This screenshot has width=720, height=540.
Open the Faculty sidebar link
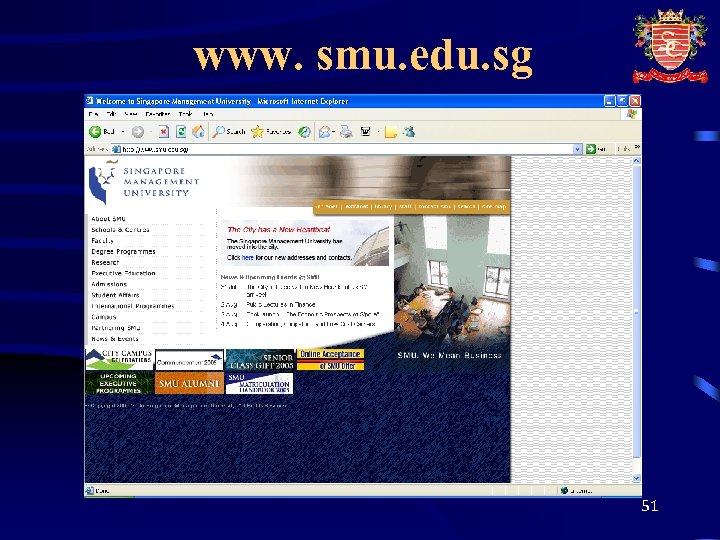point(102,241)
